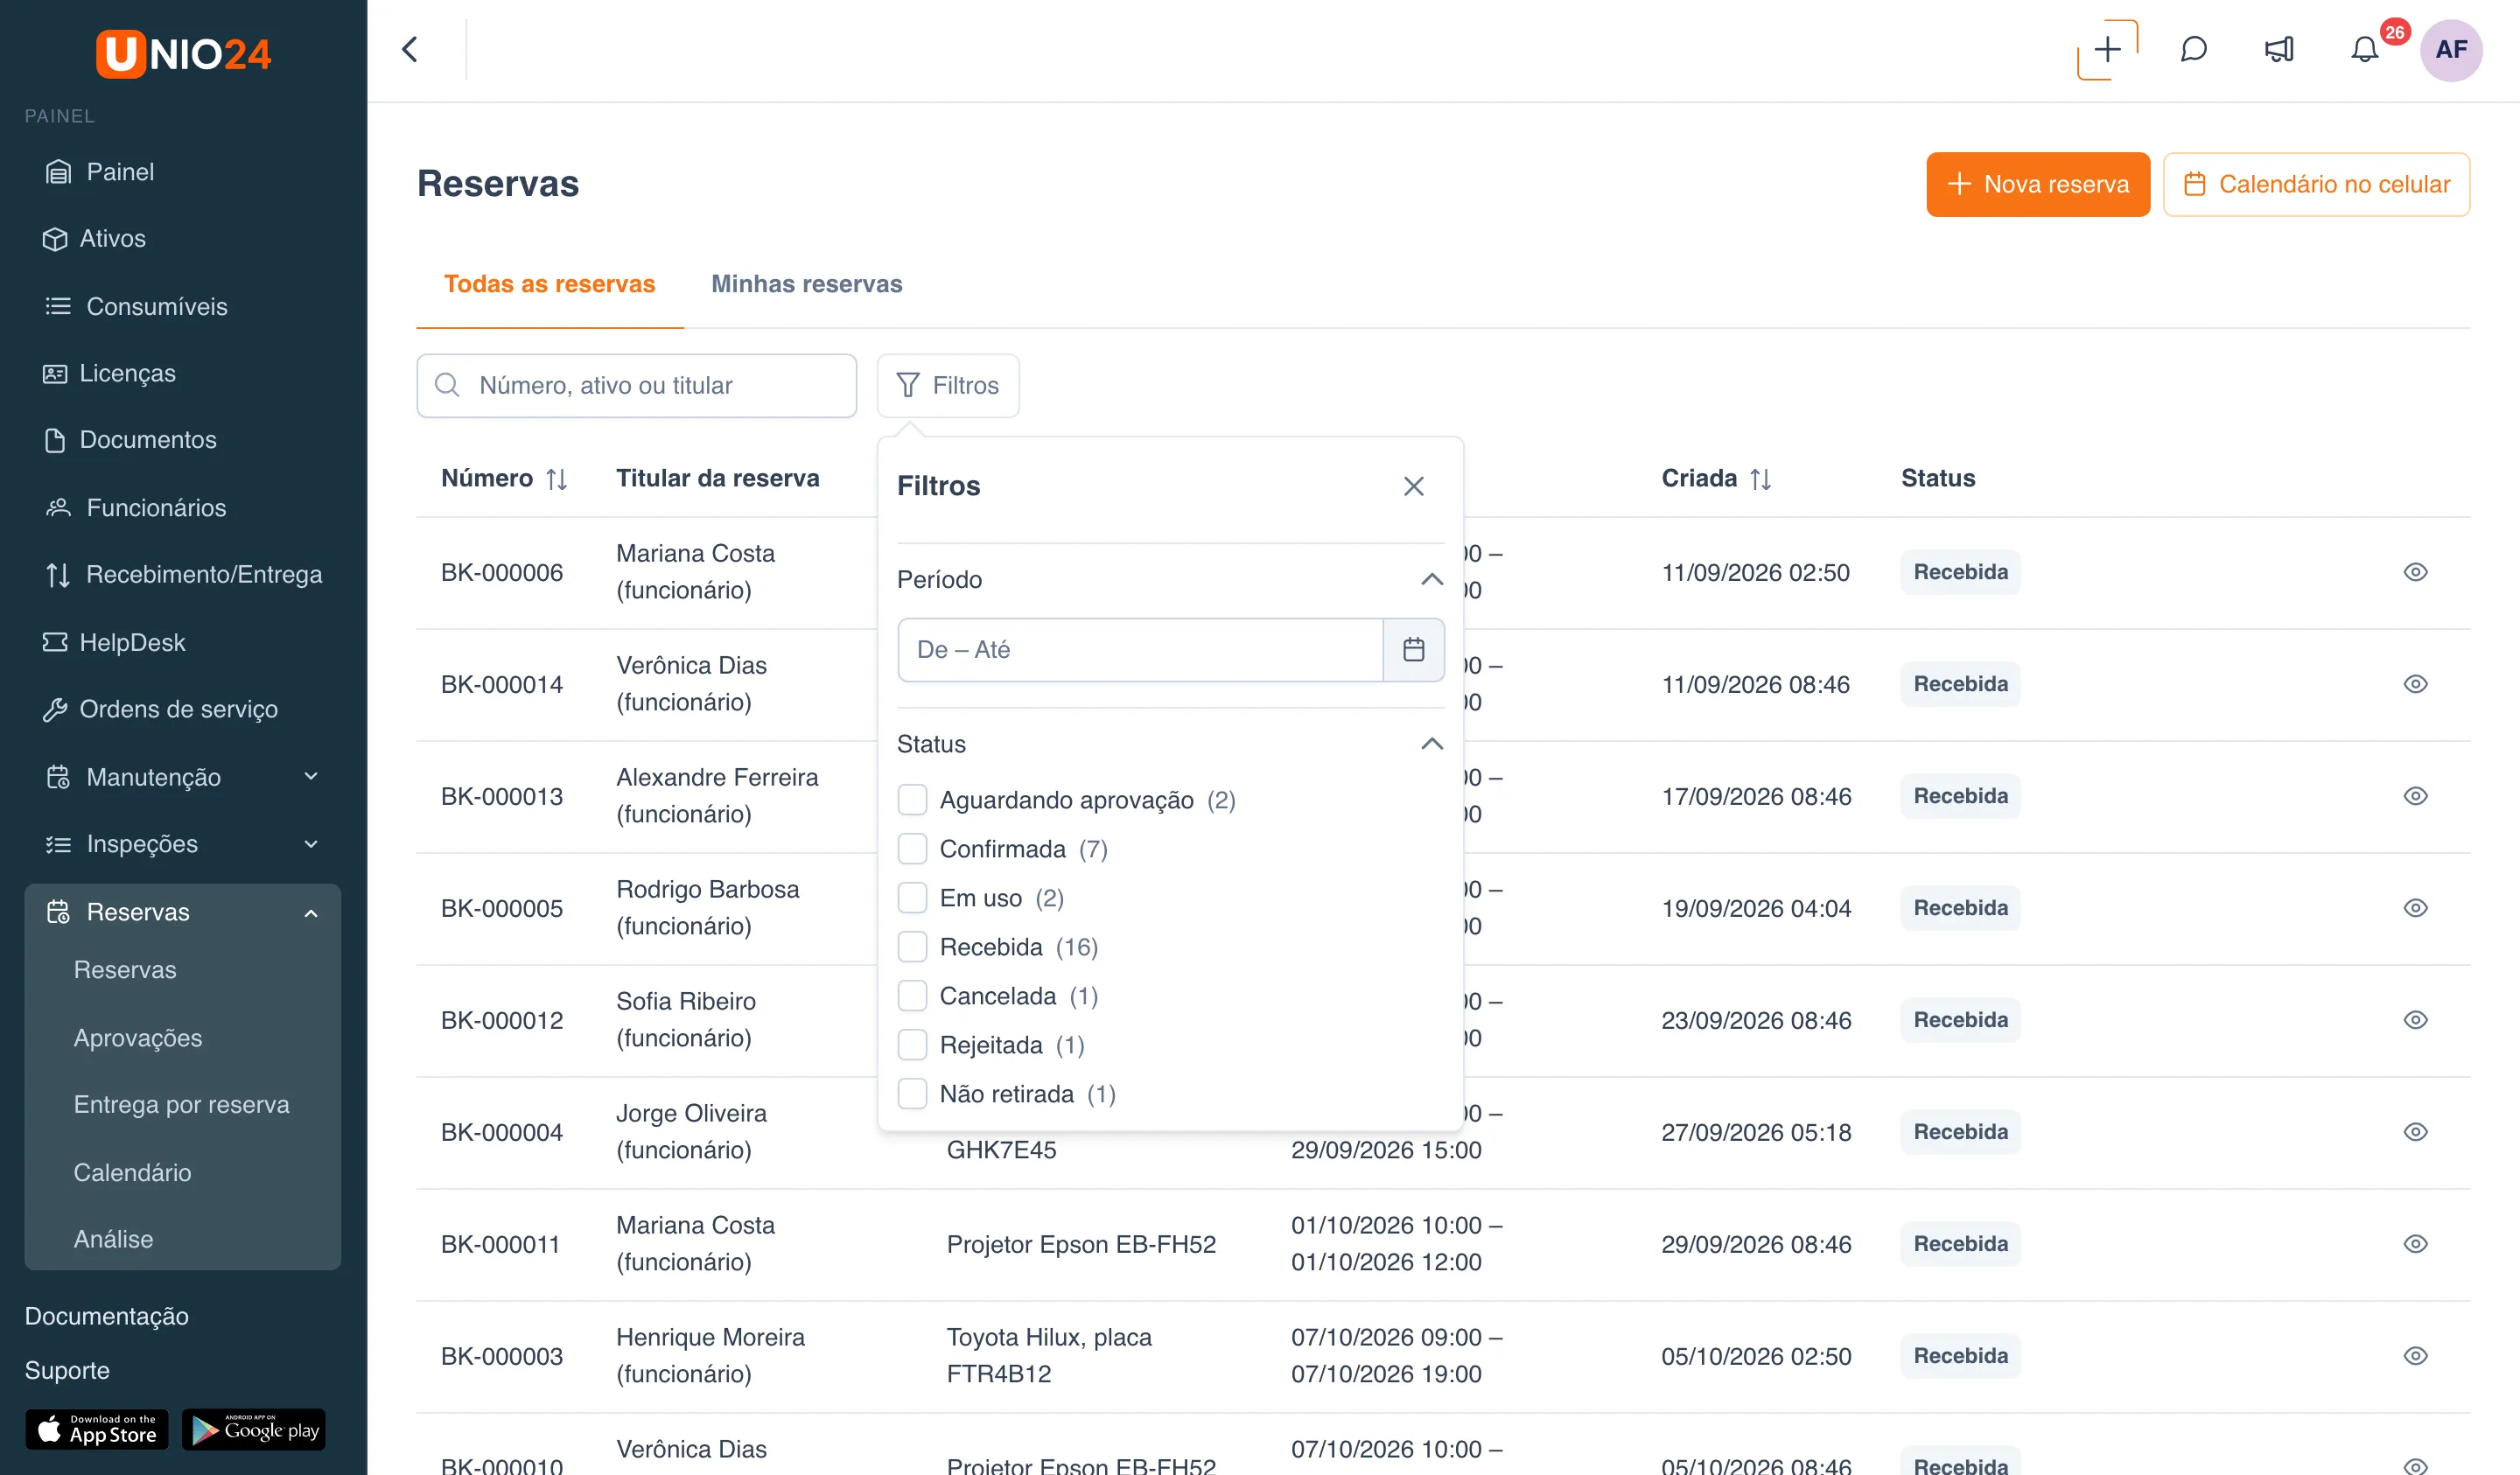View reservation BK-000013 via eye icon
This screenshot has height=1475, width=2520.
click(x=2415, y=796)
